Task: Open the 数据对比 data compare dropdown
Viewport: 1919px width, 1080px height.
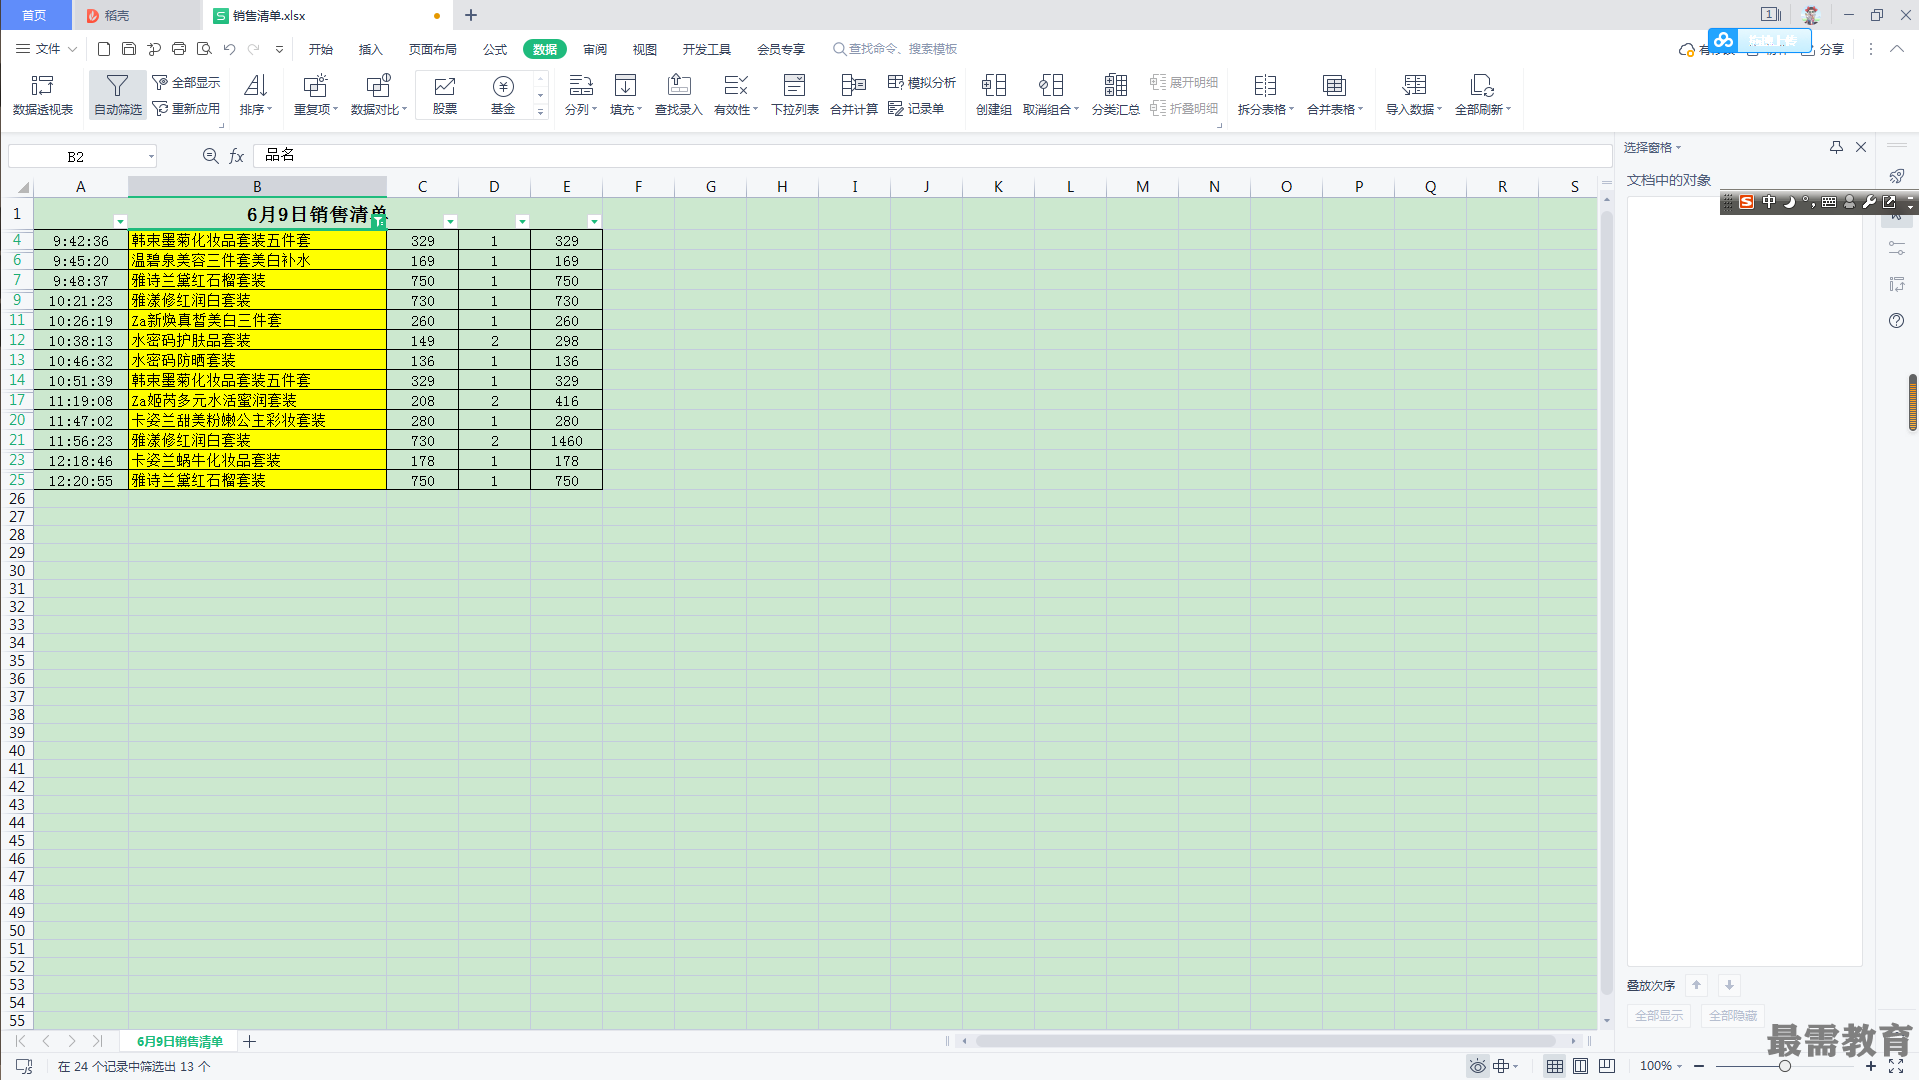Action: [x=379, y=95]
